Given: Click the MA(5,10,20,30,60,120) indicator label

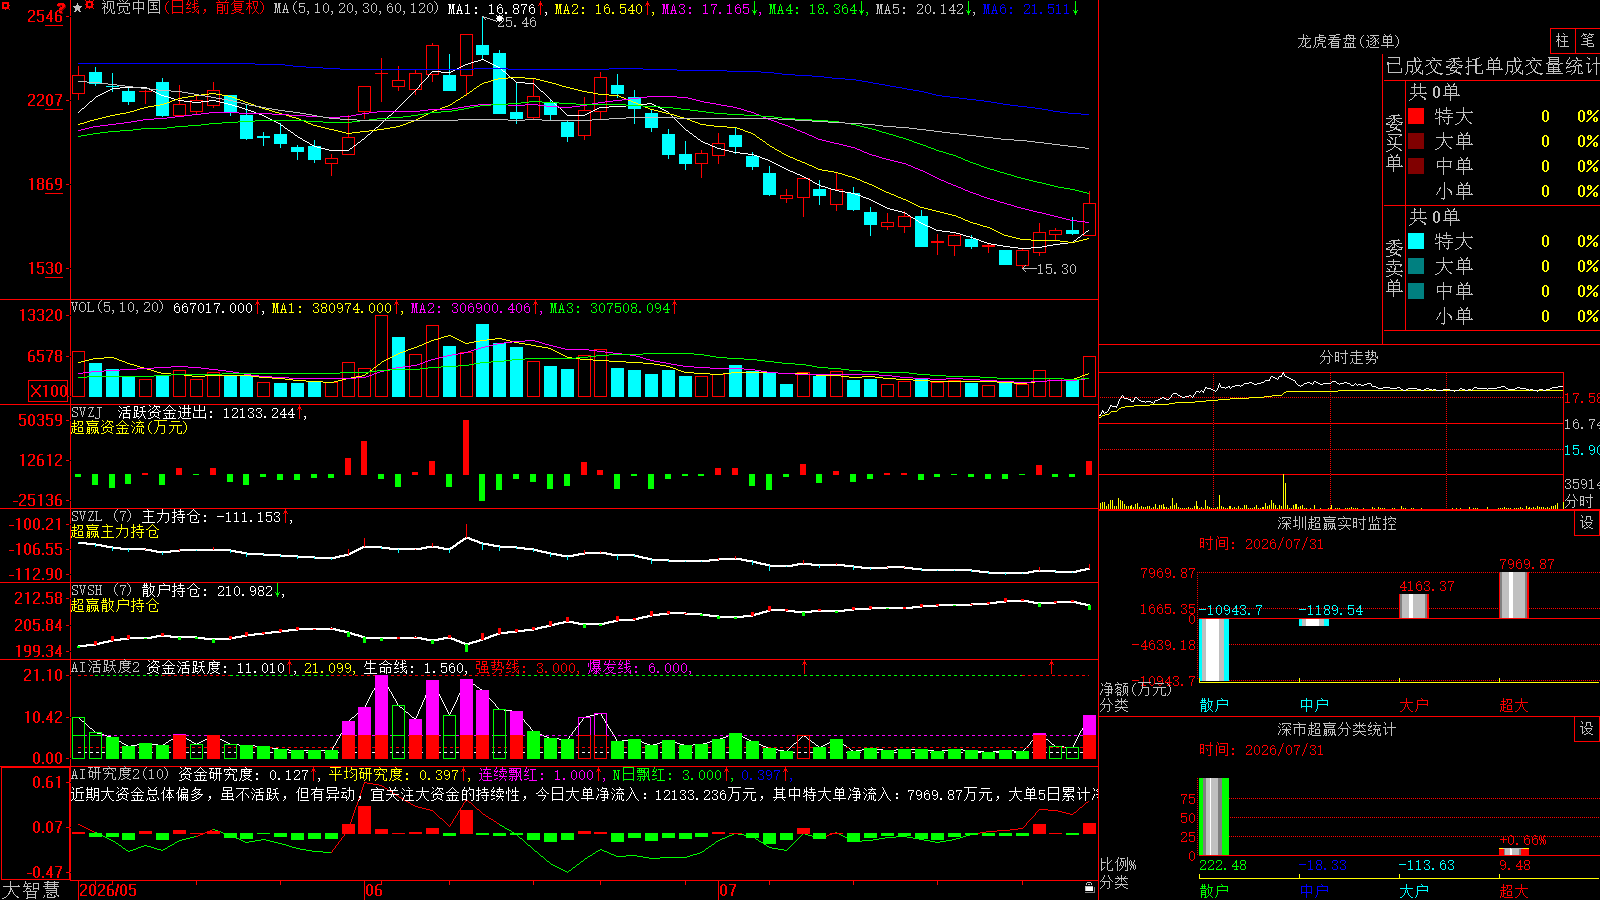Looking at the screenshot, I should pyautogui.click(x=356, y=9).
